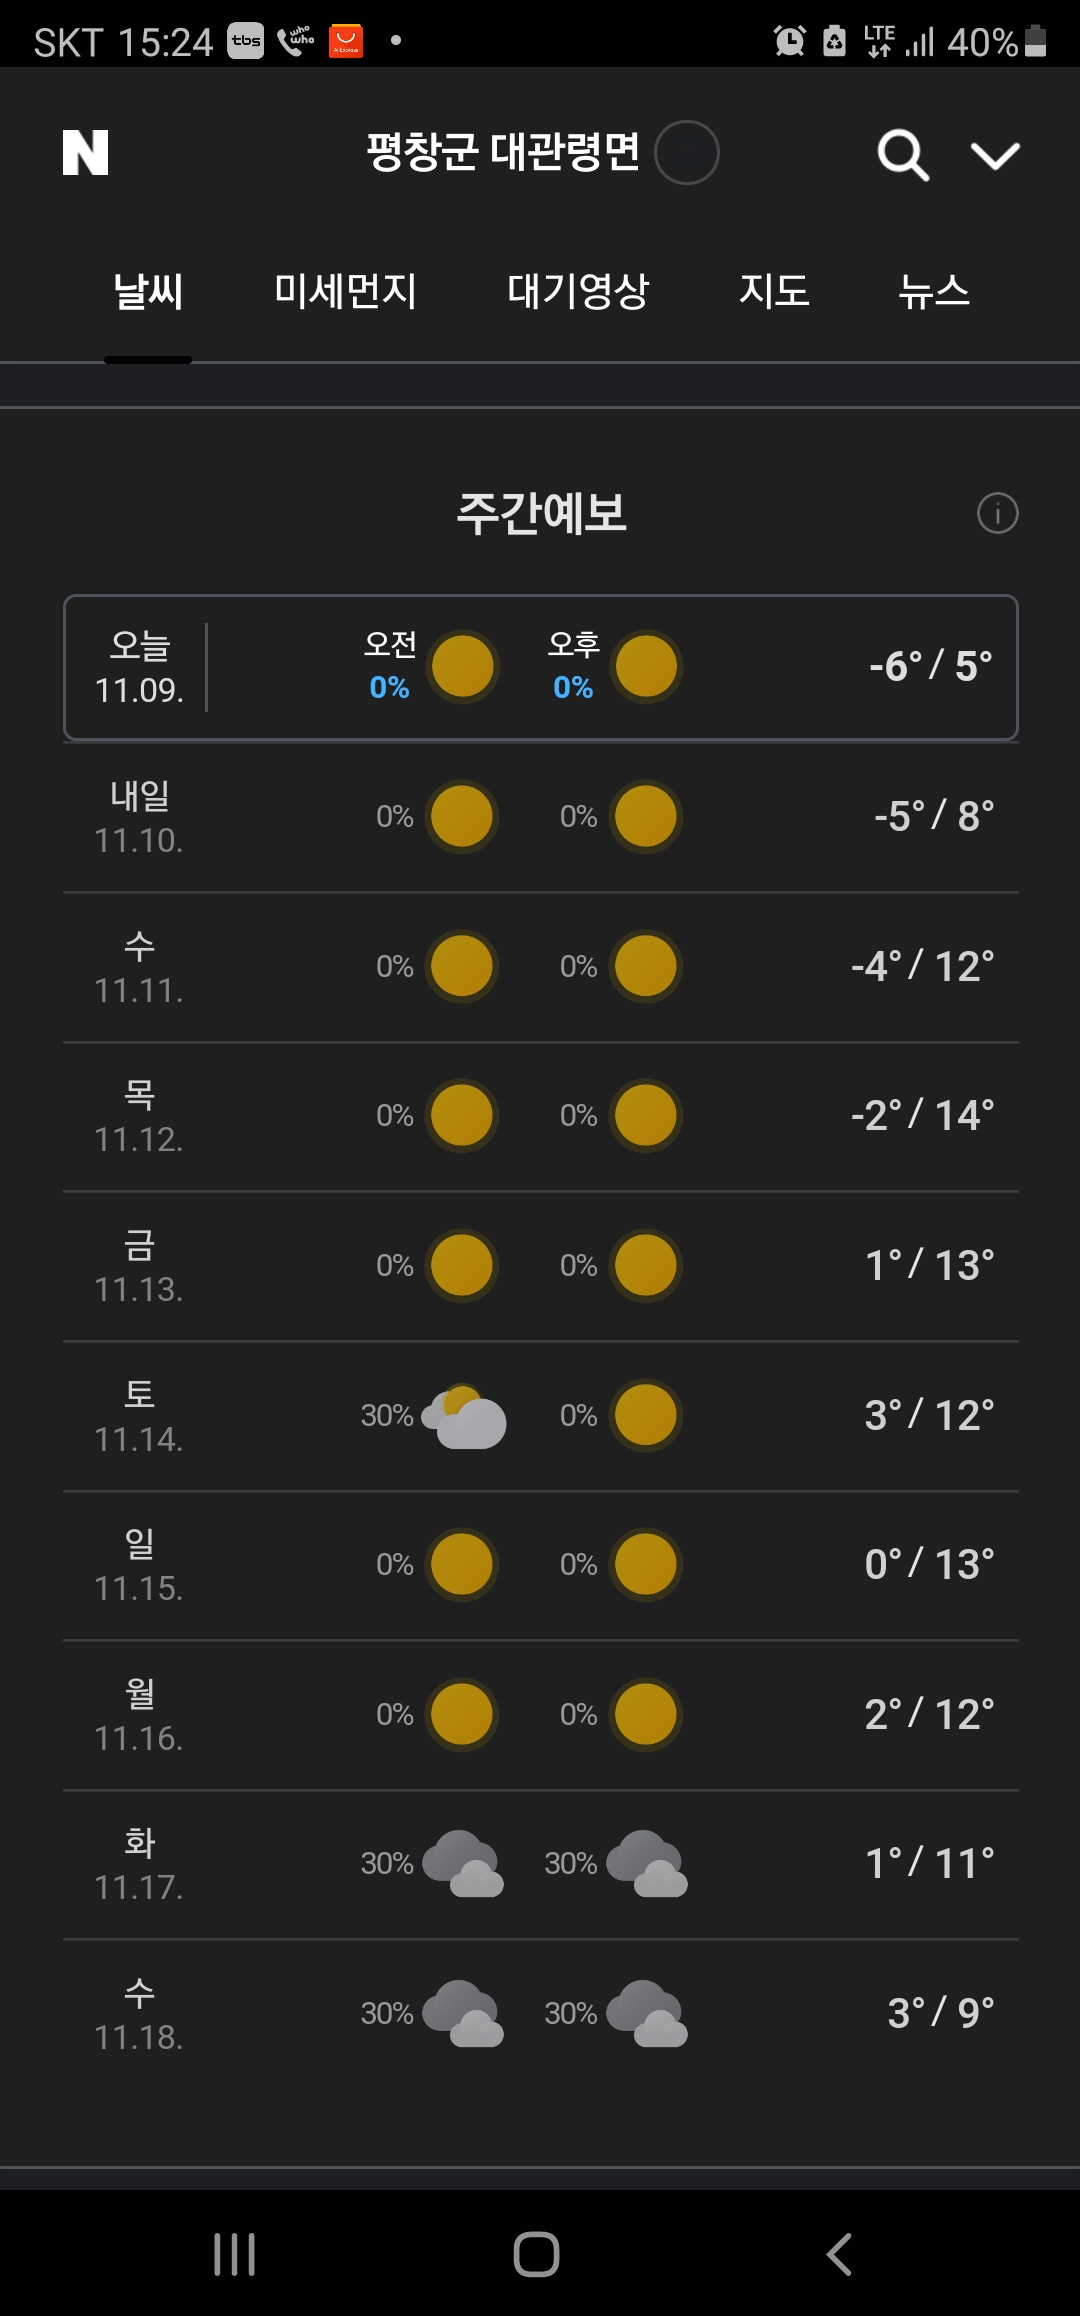Screen dimensions: 1080x2316
Task: Open the recent apps button
Action: (235, 2254)
